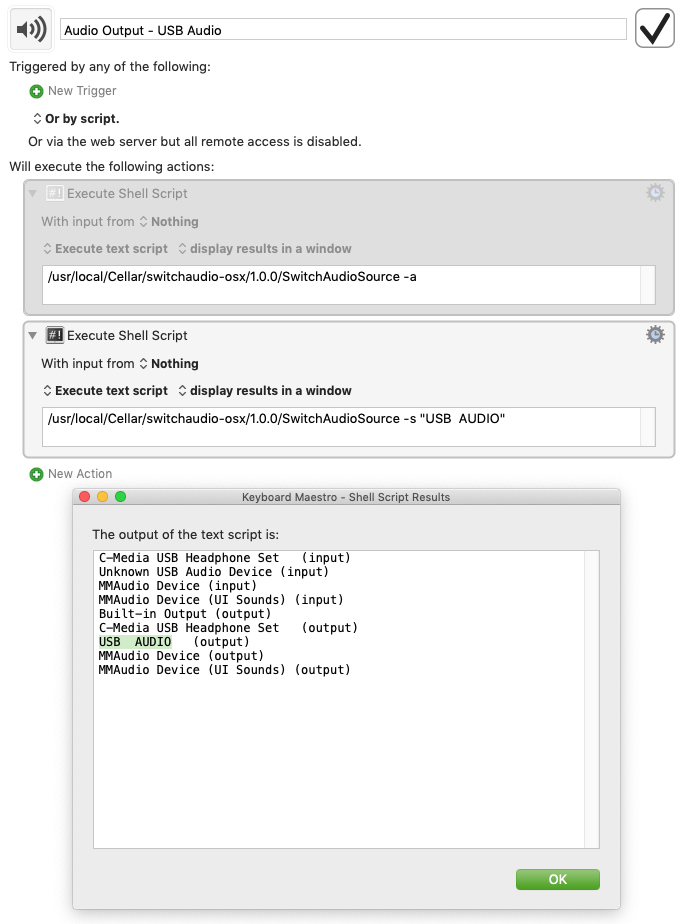
Task: Click 'Unknown USB Audio Device (input)' line
Action: pyautogui.click(x=214, y=572)
